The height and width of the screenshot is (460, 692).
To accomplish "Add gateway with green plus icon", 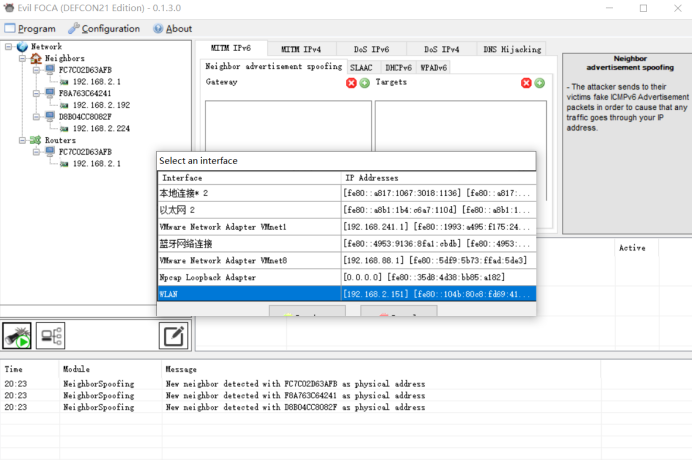I will (365, 83).
